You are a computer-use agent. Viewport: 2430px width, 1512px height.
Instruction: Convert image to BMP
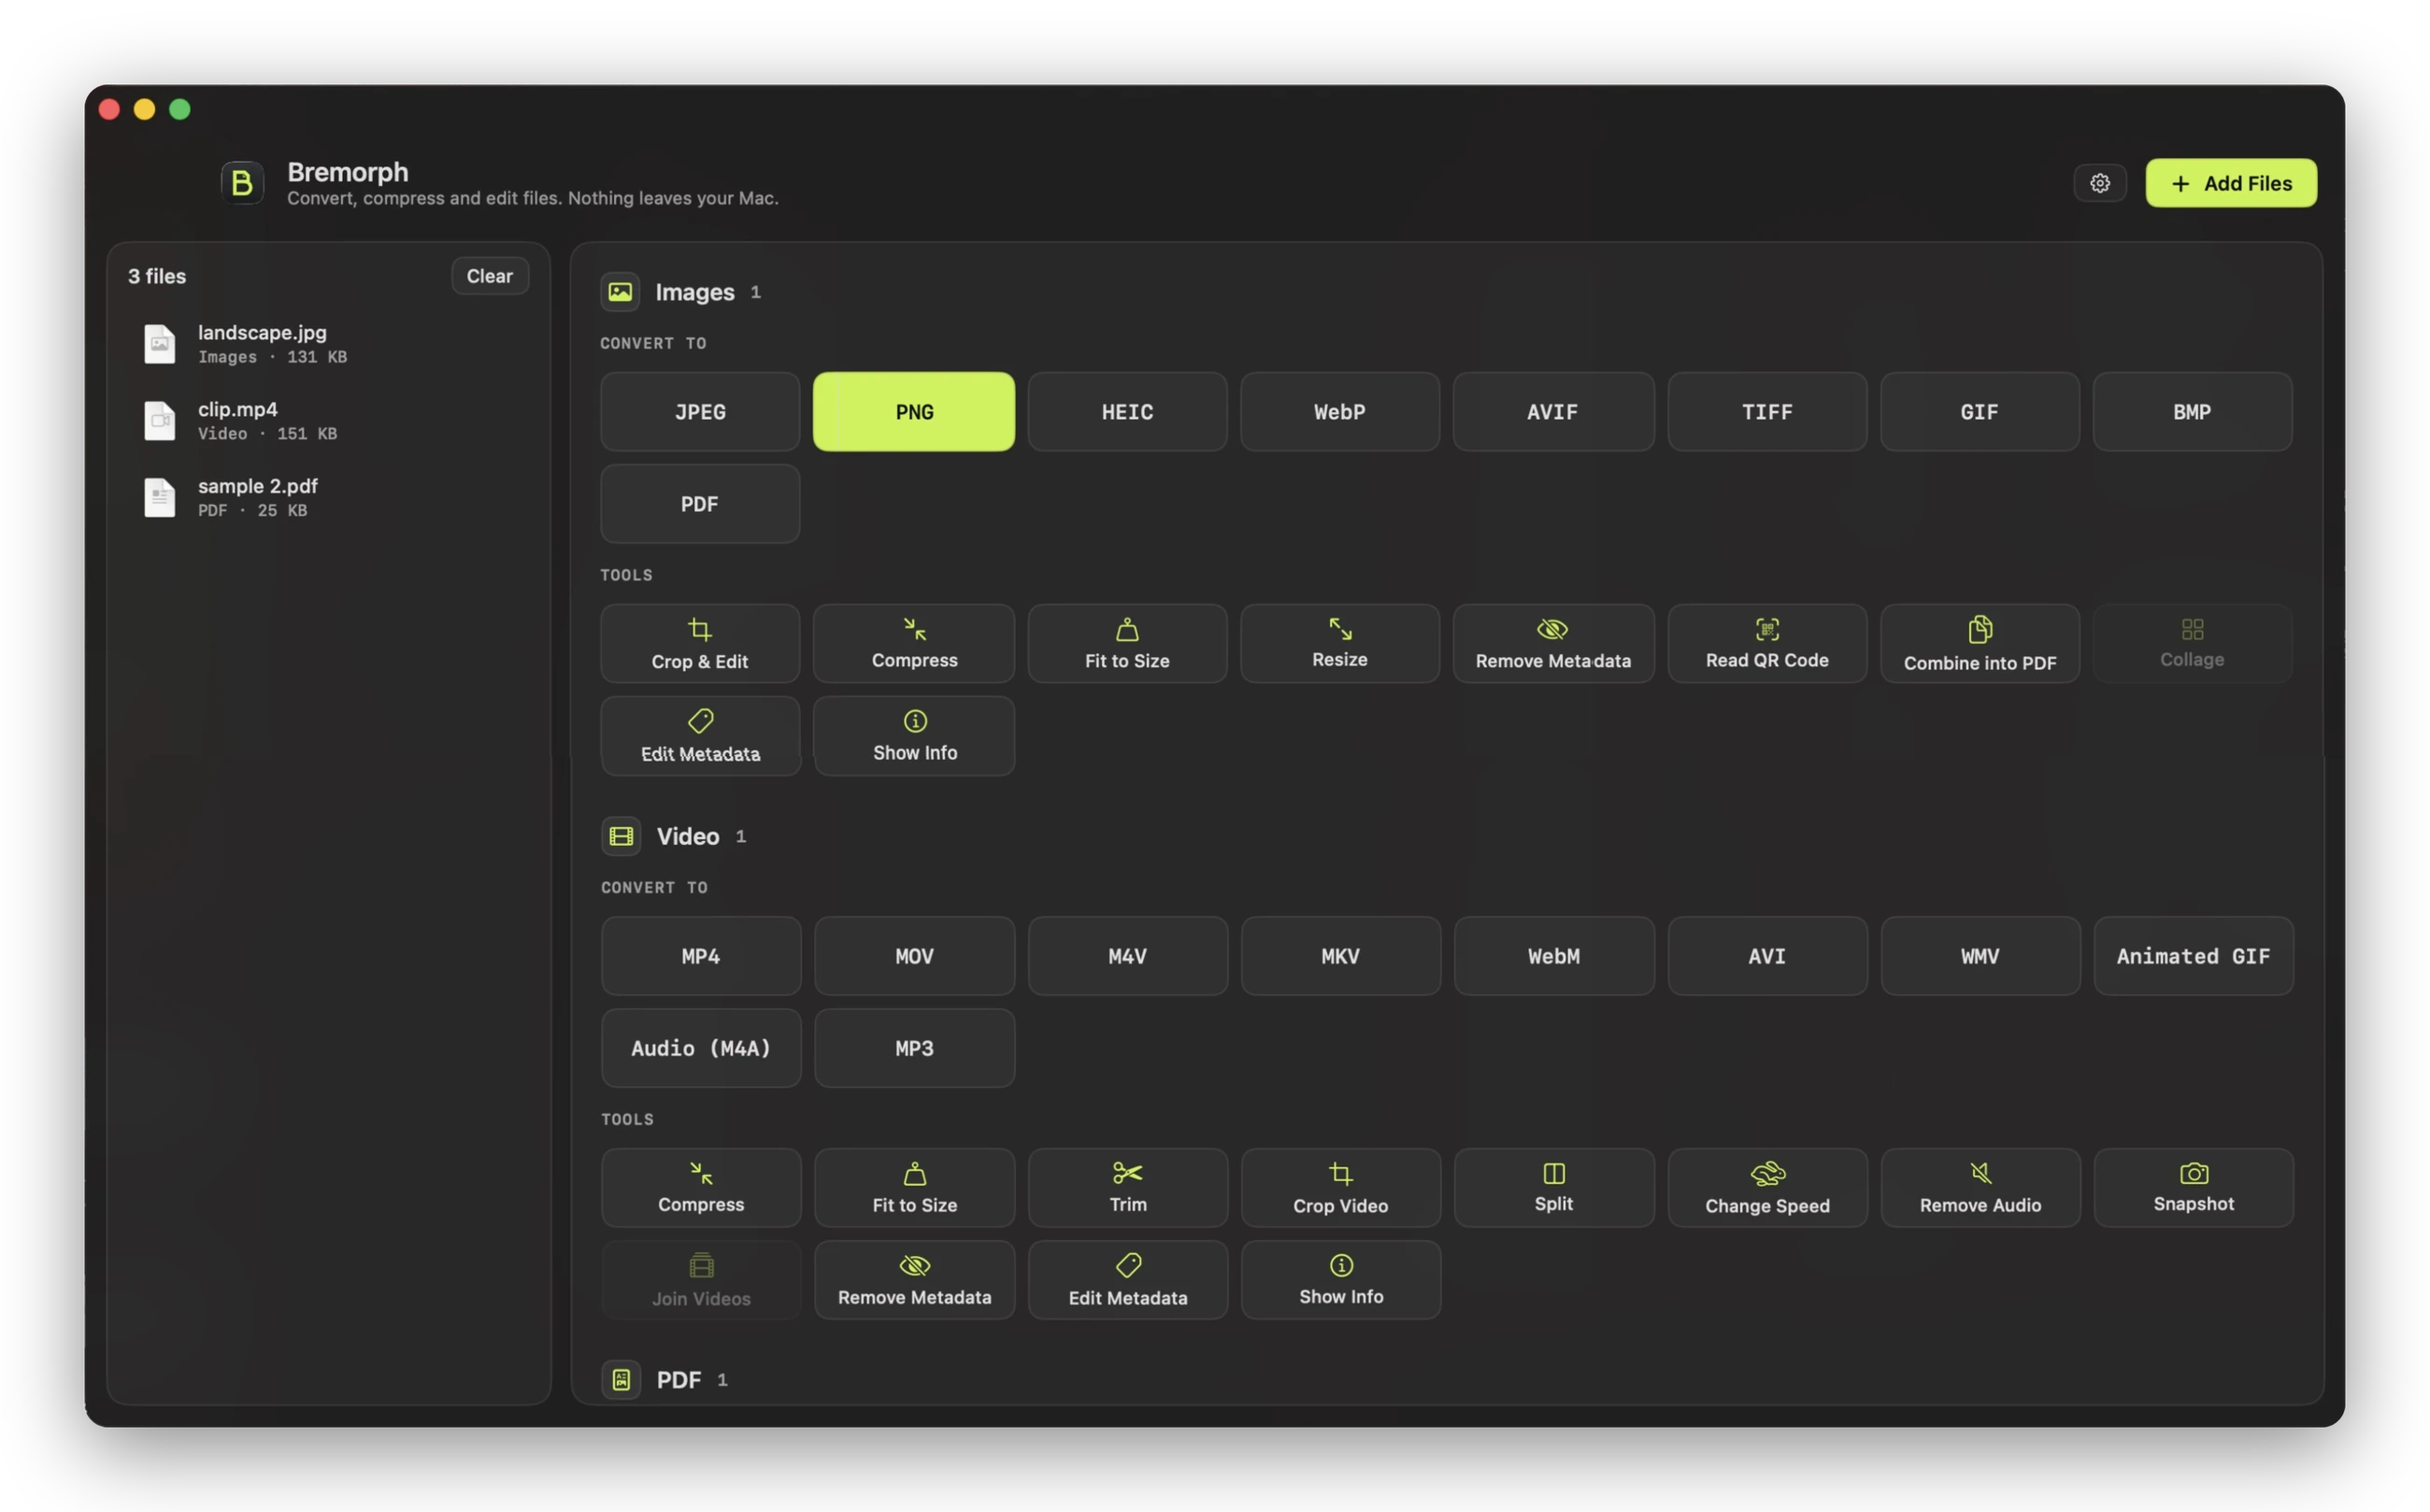point(2191,412)
